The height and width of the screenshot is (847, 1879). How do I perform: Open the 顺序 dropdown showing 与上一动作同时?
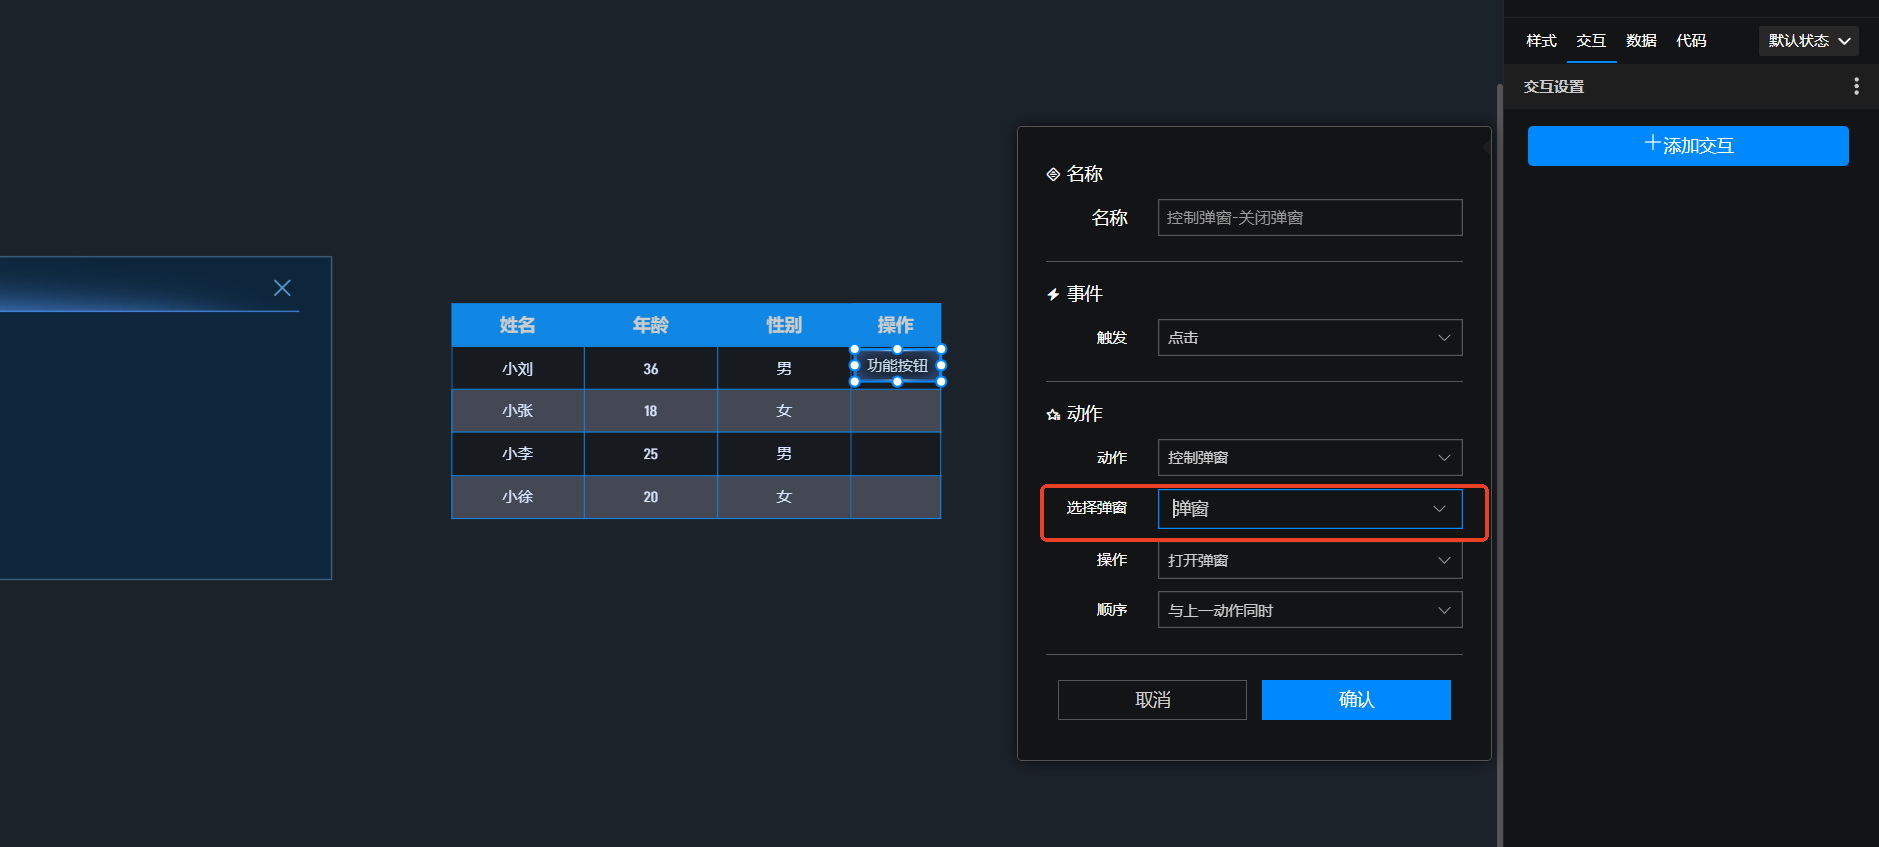[x=1309, y=610]
